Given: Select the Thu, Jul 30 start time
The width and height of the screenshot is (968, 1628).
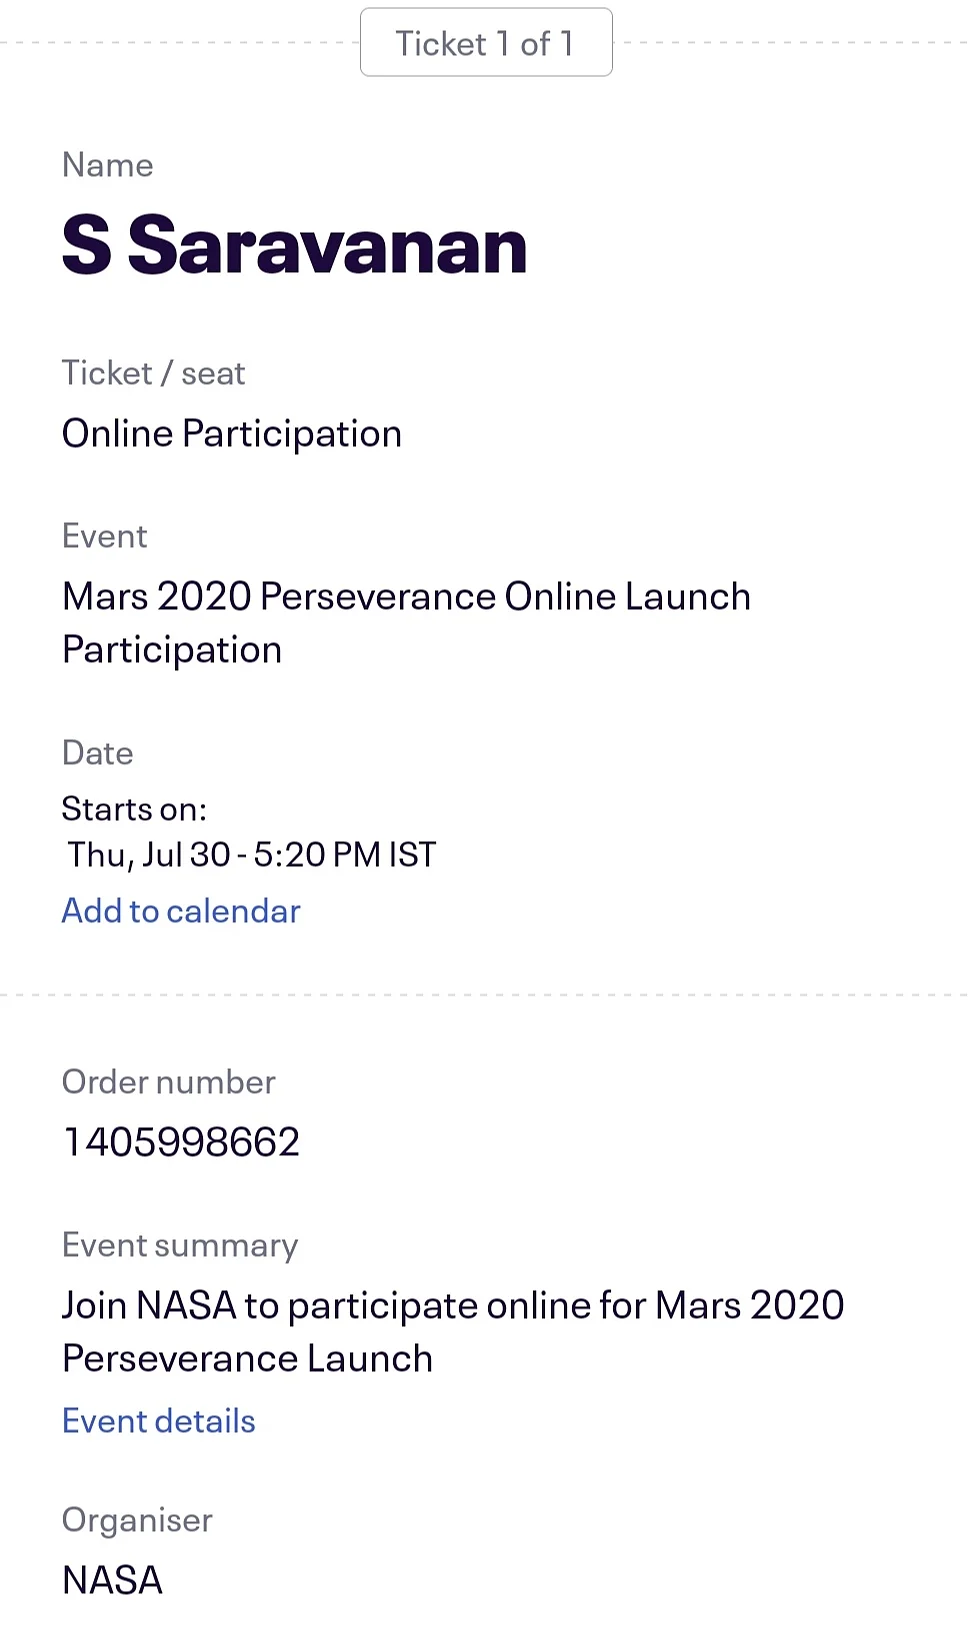Looking at the screenshot, I should [251, 854].
